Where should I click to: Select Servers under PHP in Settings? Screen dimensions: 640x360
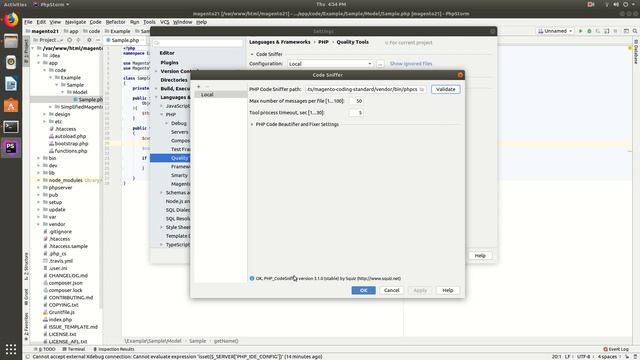180,132
